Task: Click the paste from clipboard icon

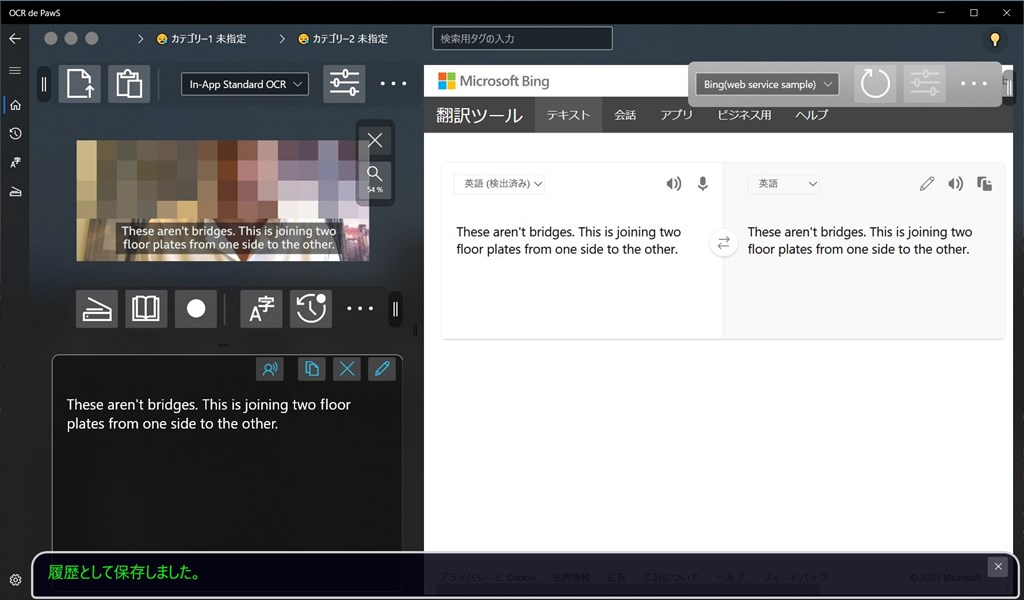Action: point(129,84)
